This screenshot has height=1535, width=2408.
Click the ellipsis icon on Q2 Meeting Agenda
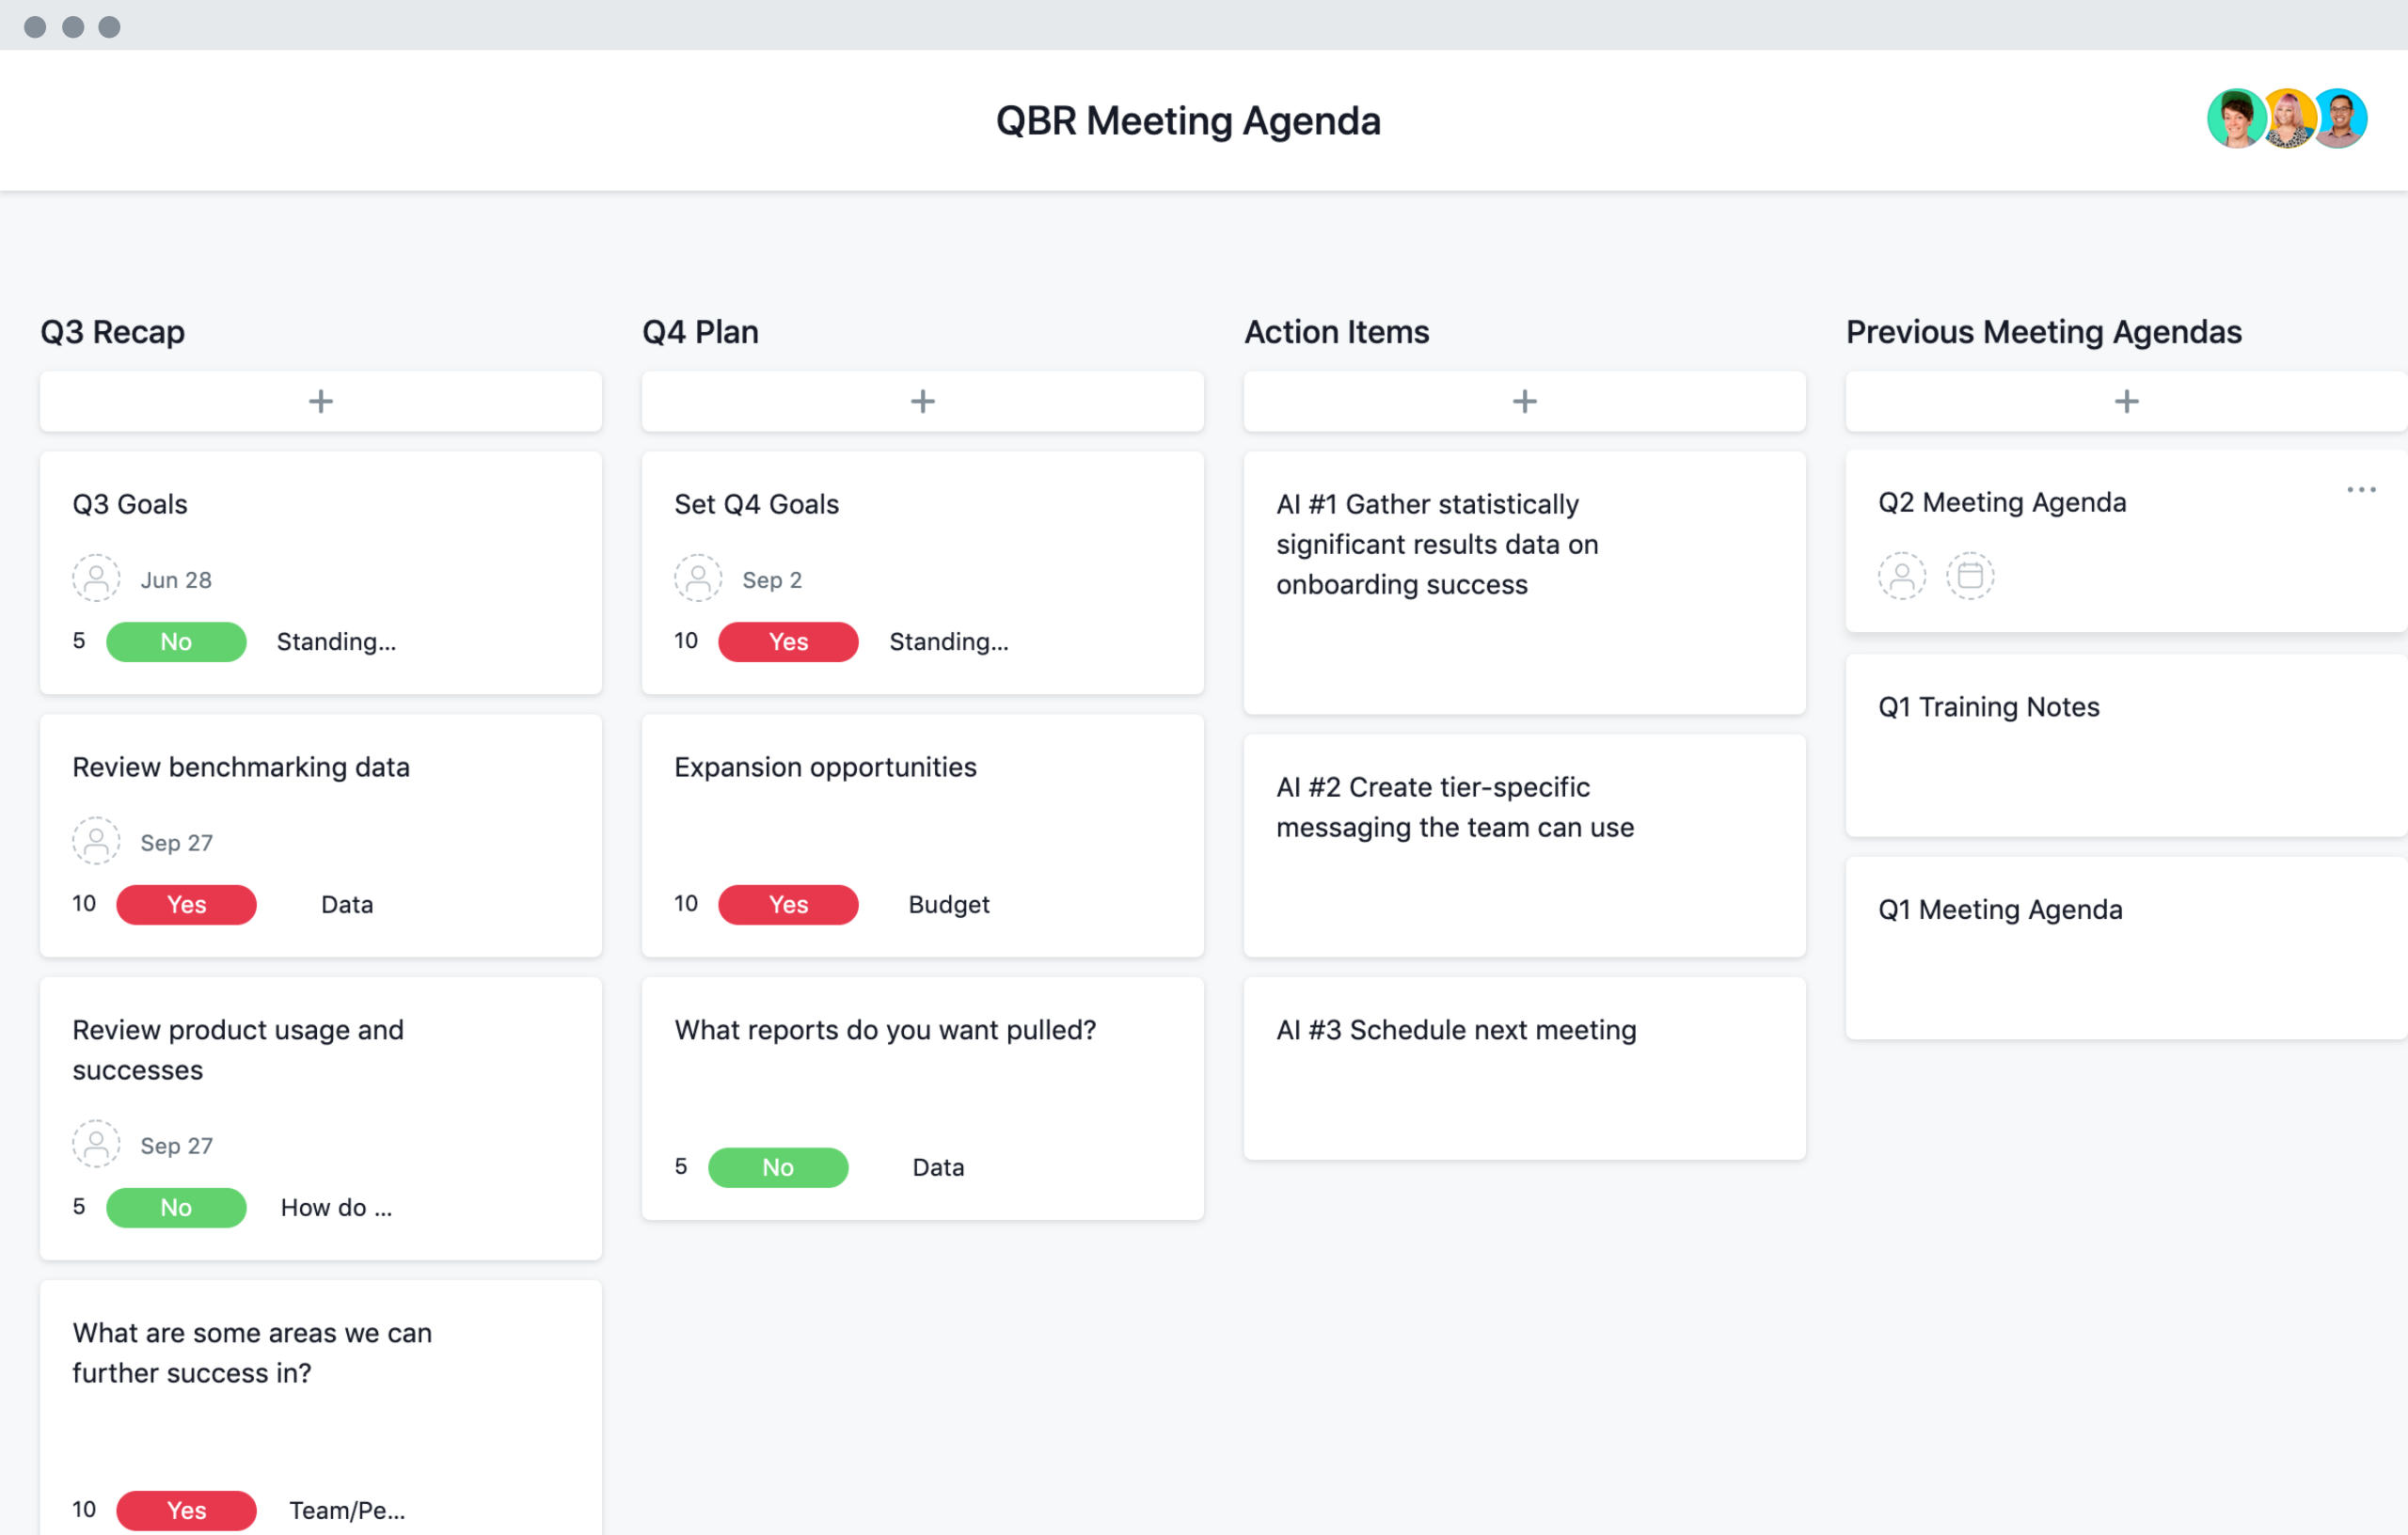click(x=2362, y=489)
